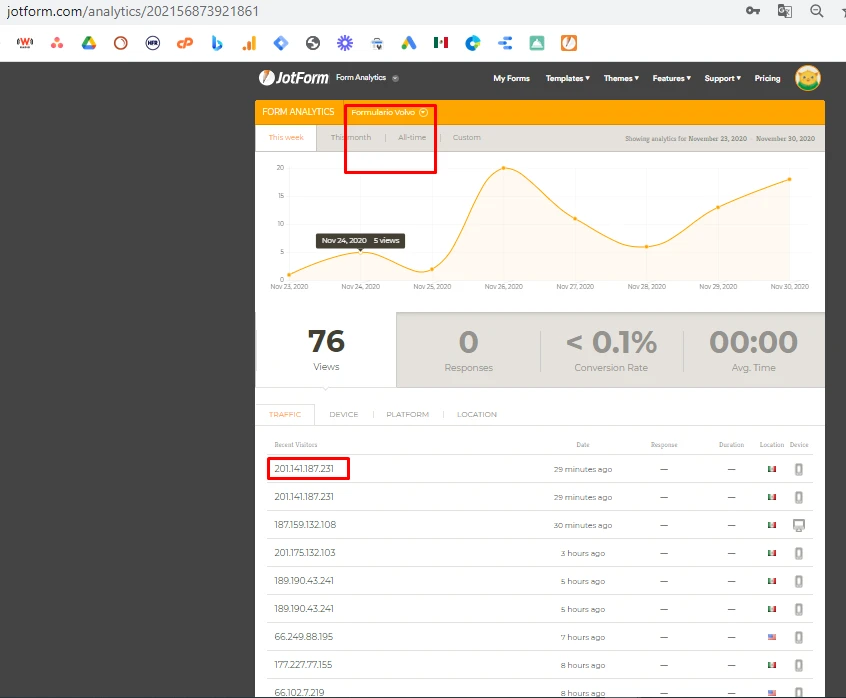Select the Custom date range tab
Screen dimensions: 846x698
(x=467, y=138)
